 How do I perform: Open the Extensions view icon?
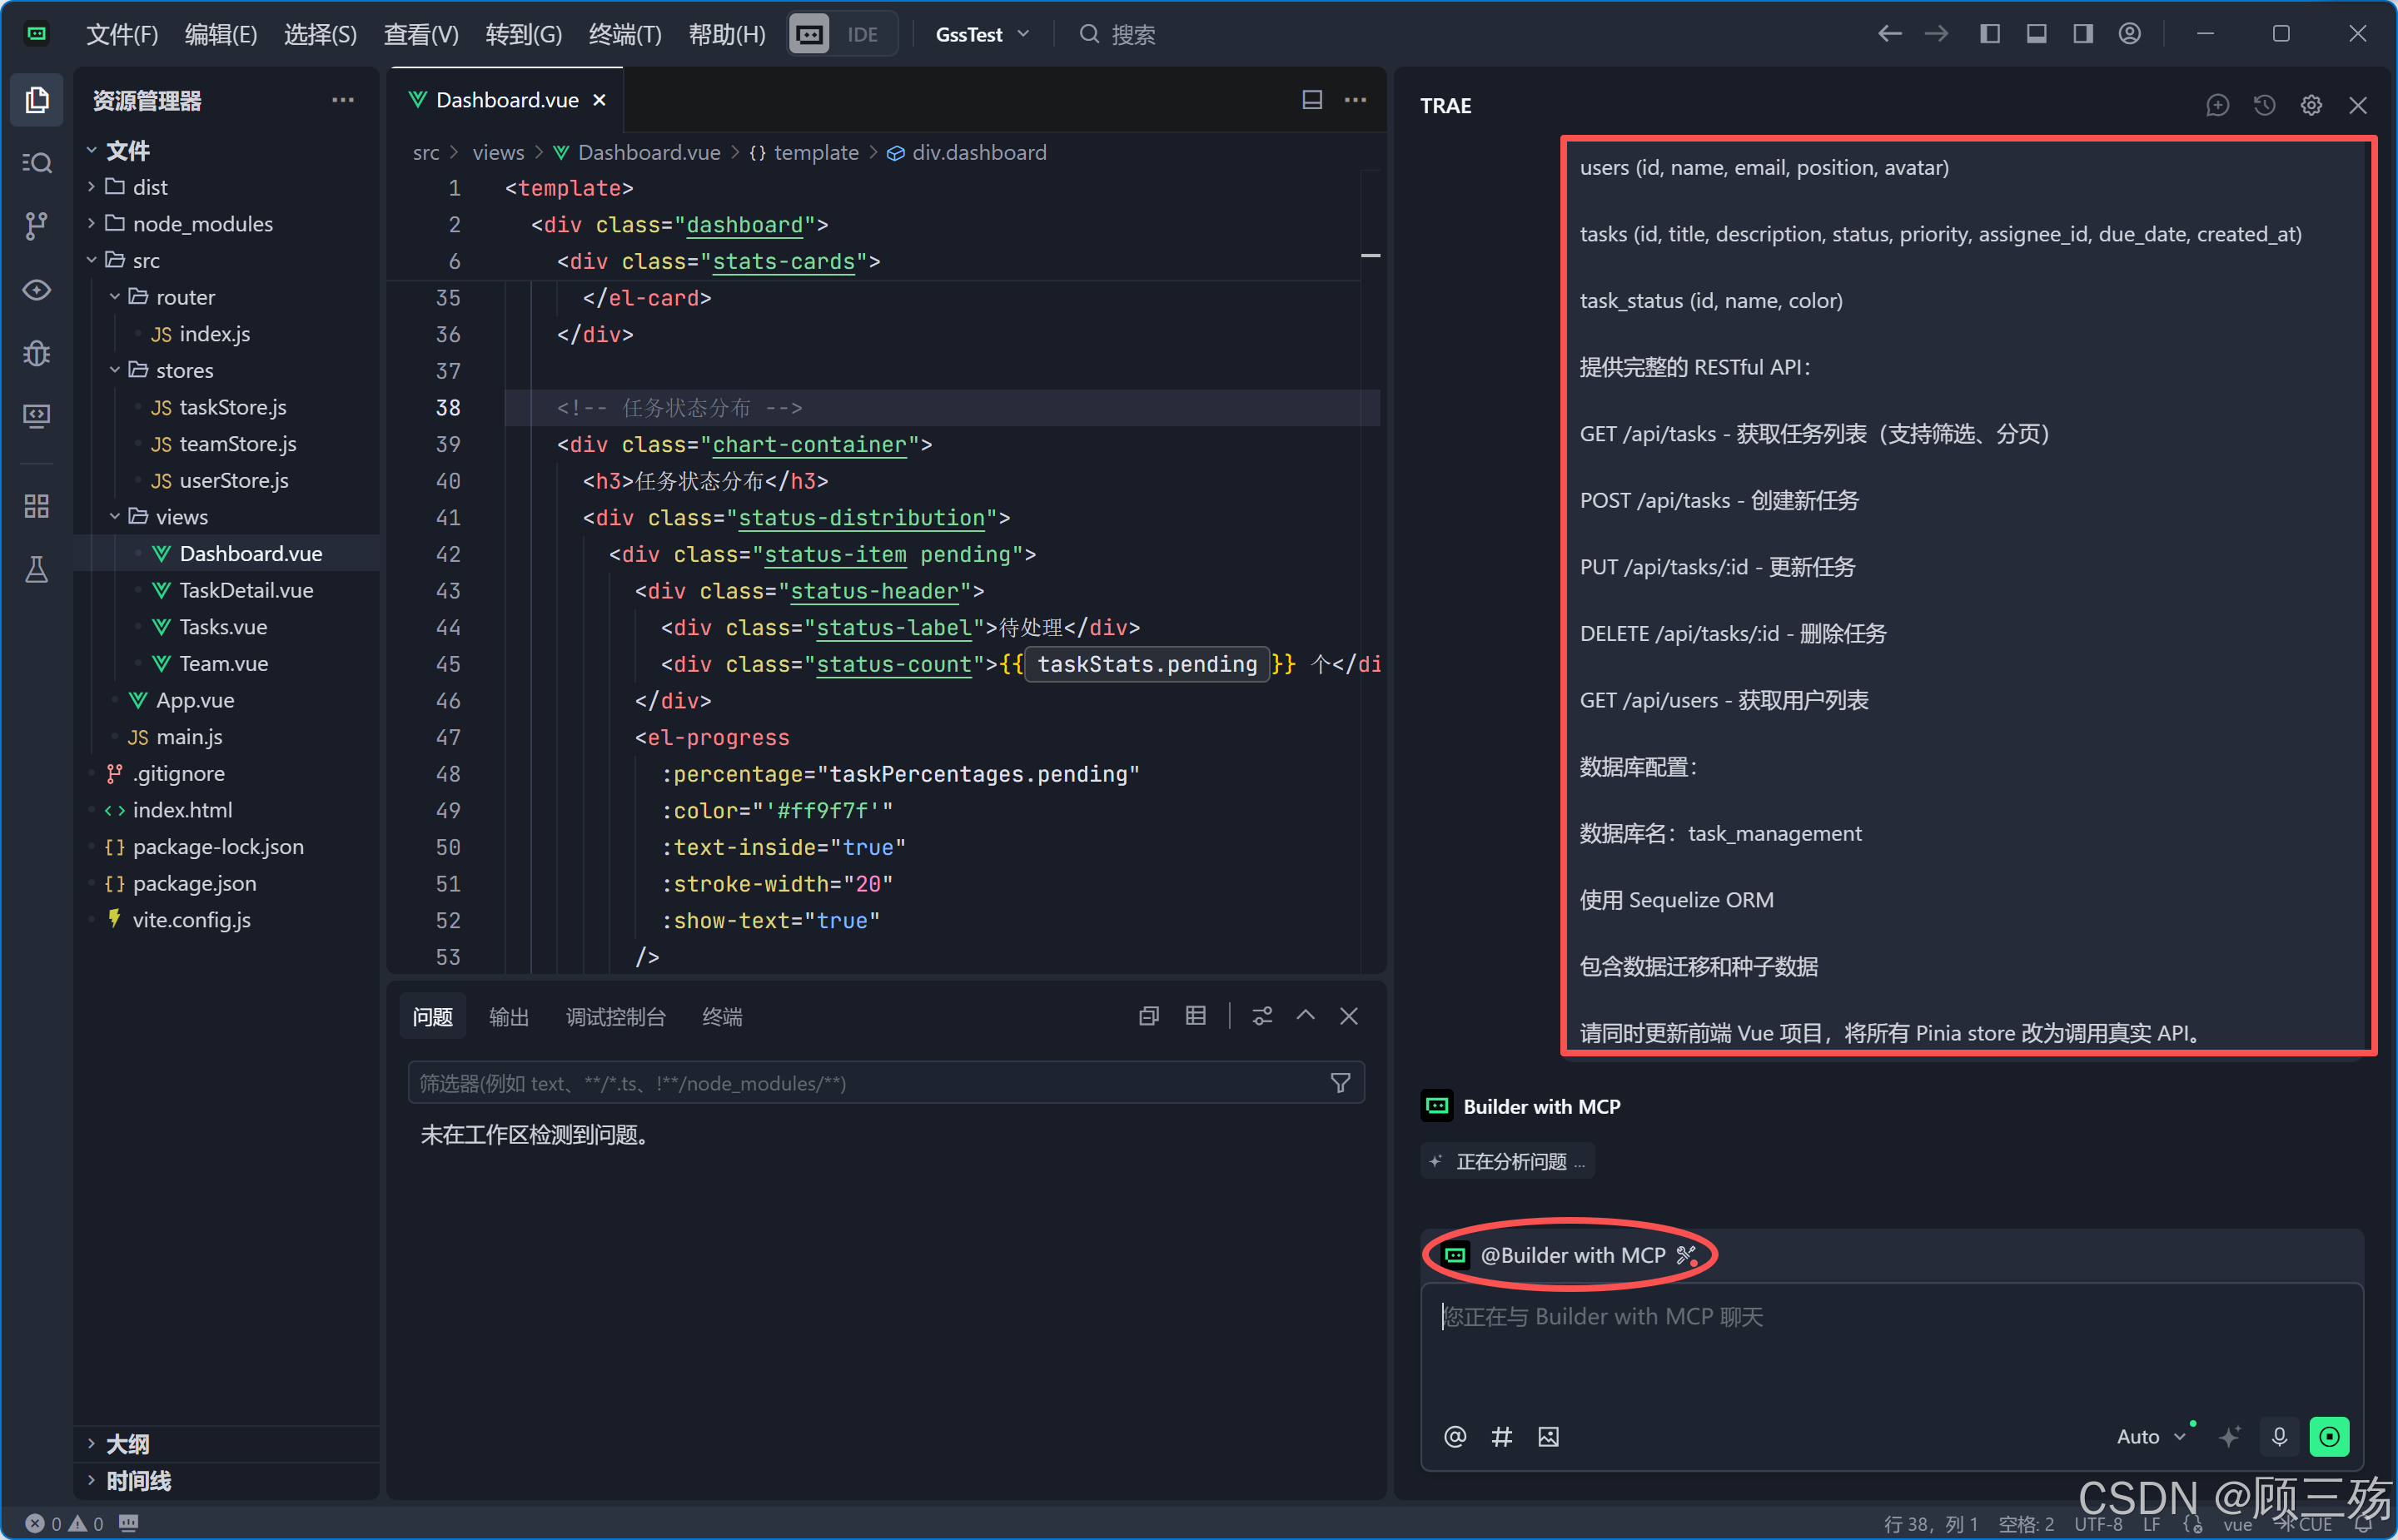(x=37, y=506)
